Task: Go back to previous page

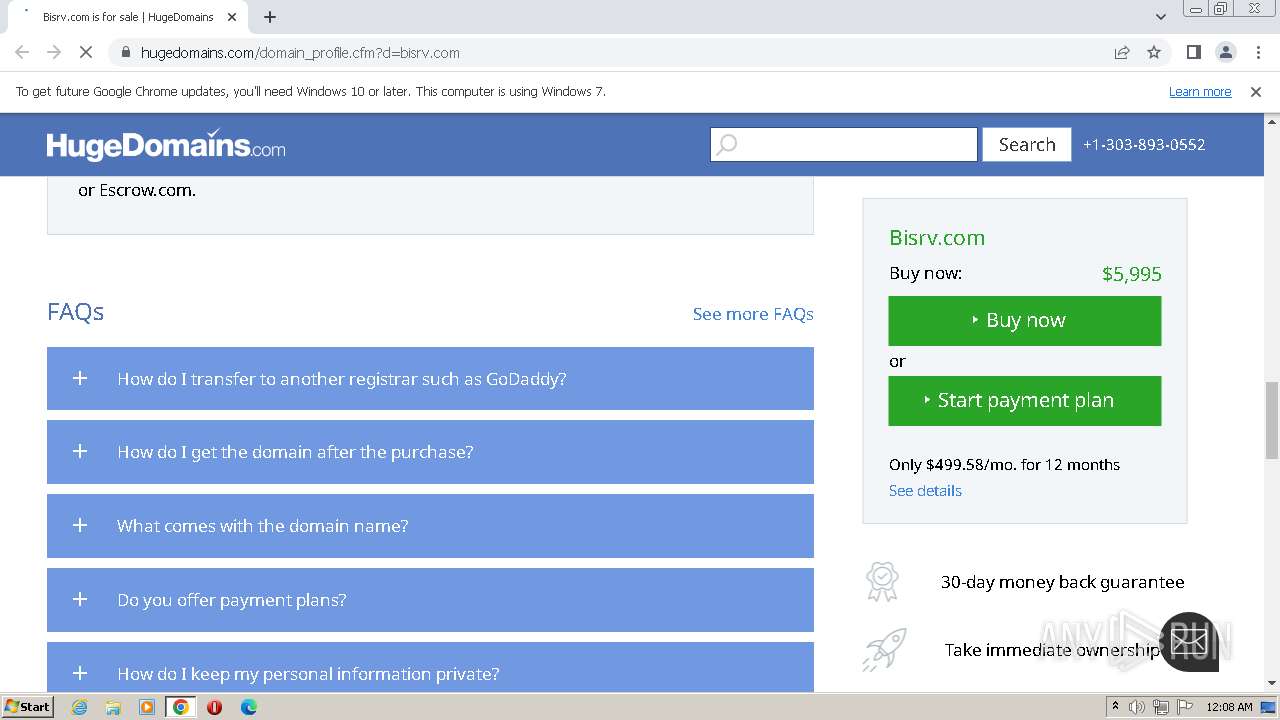Action: pos(22,52)
